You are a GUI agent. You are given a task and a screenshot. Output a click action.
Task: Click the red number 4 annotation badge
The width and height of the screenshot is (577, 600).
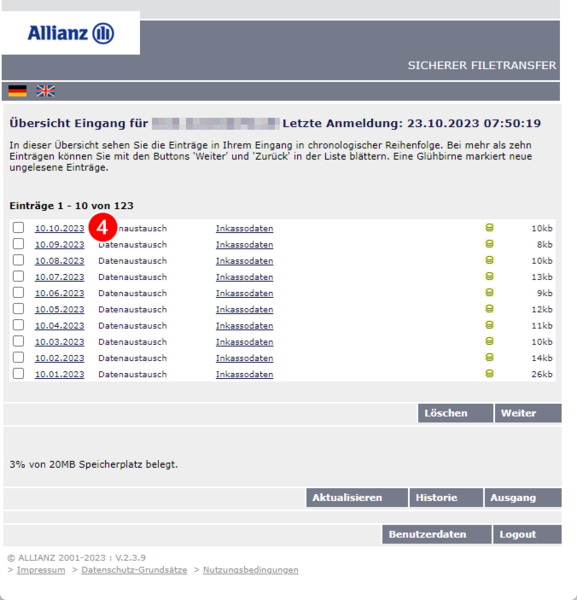103,228
